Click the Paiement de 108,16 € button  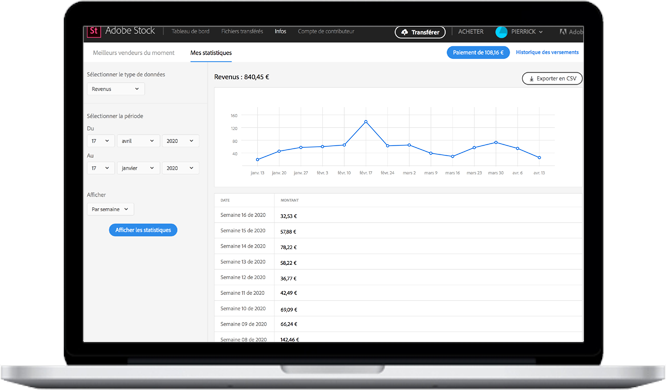coord(478,52)
